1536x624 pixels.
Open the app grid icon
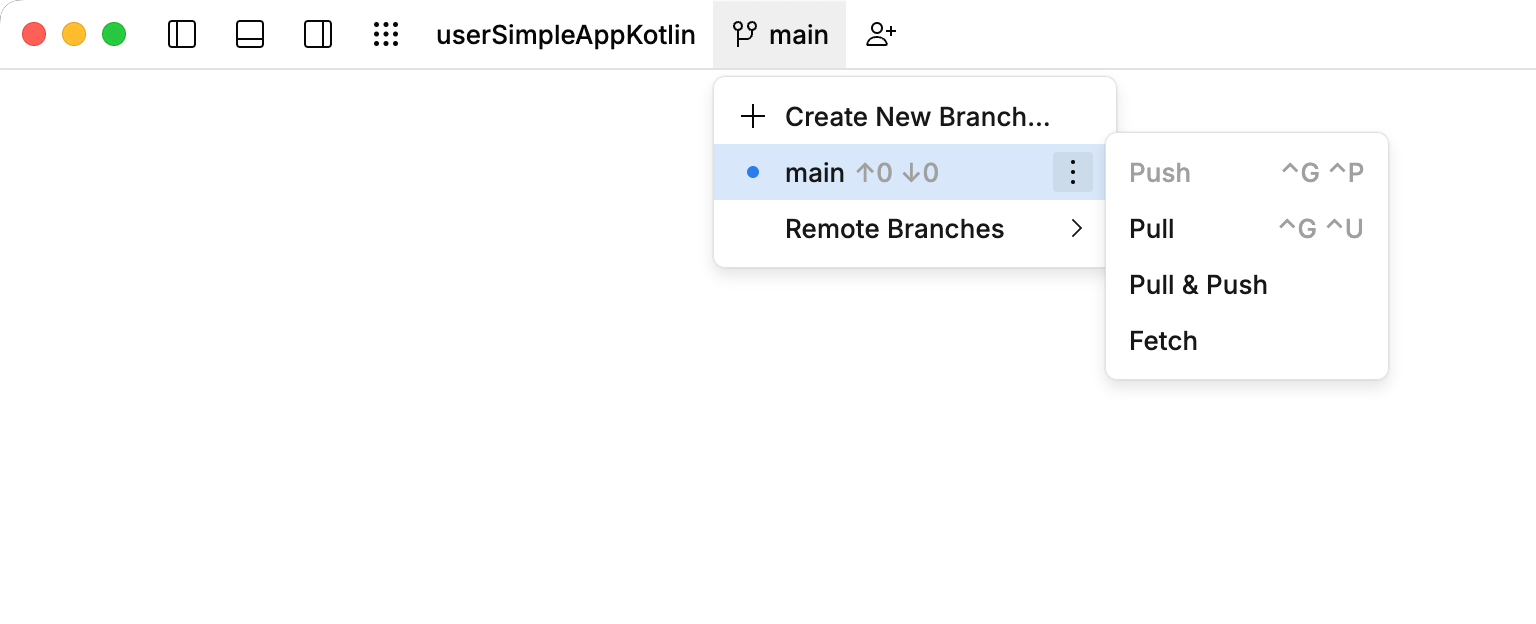pyautogui.click(x=386, y=34)
